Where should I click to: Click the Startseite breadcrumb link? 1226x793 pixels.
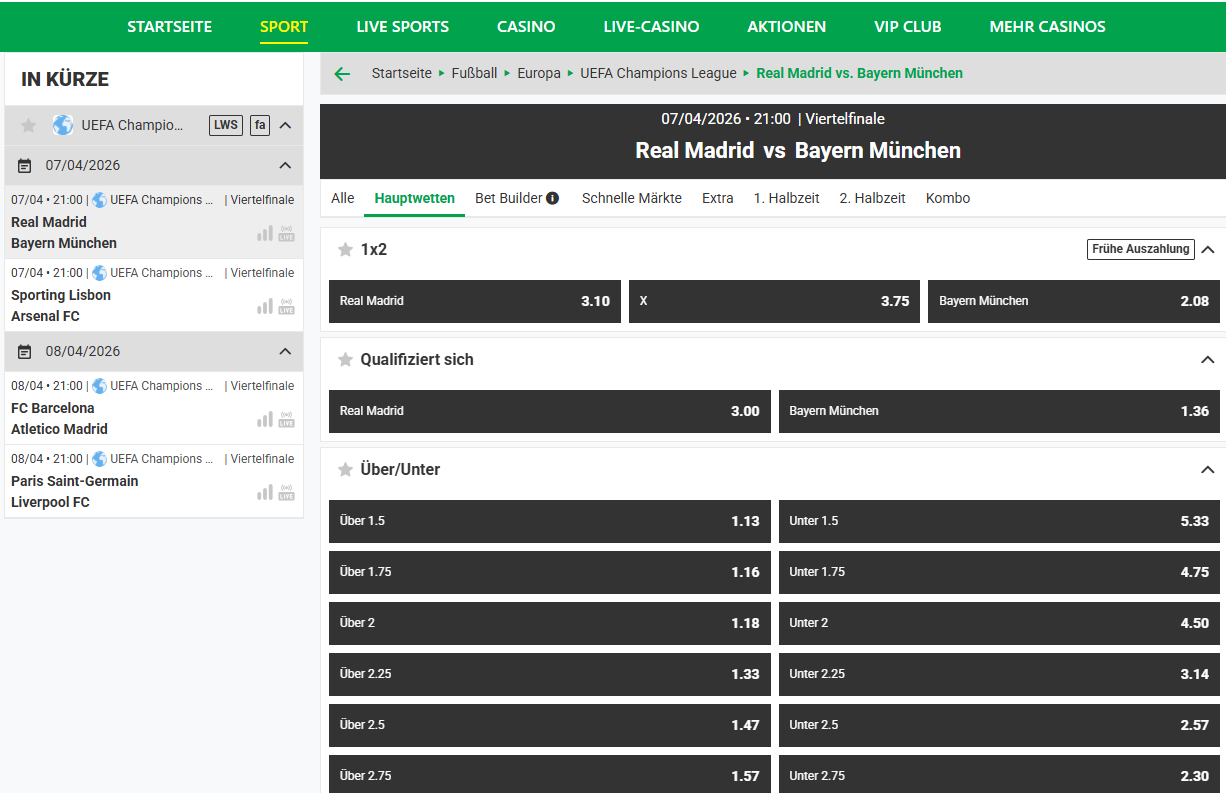(x=402, y=73)
